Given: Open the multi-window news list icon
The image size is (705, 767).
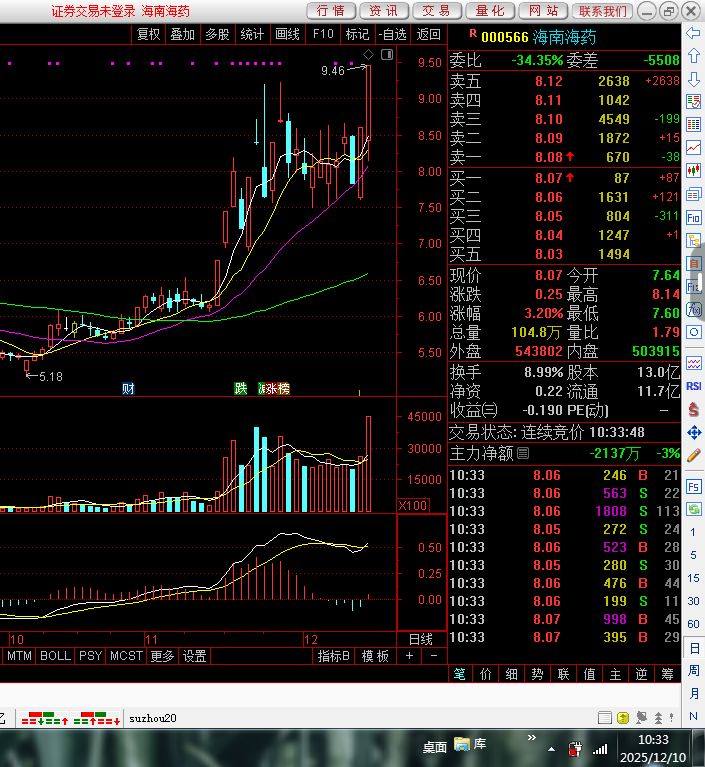Looking at the screenshot, I should (x=693, y=194).
